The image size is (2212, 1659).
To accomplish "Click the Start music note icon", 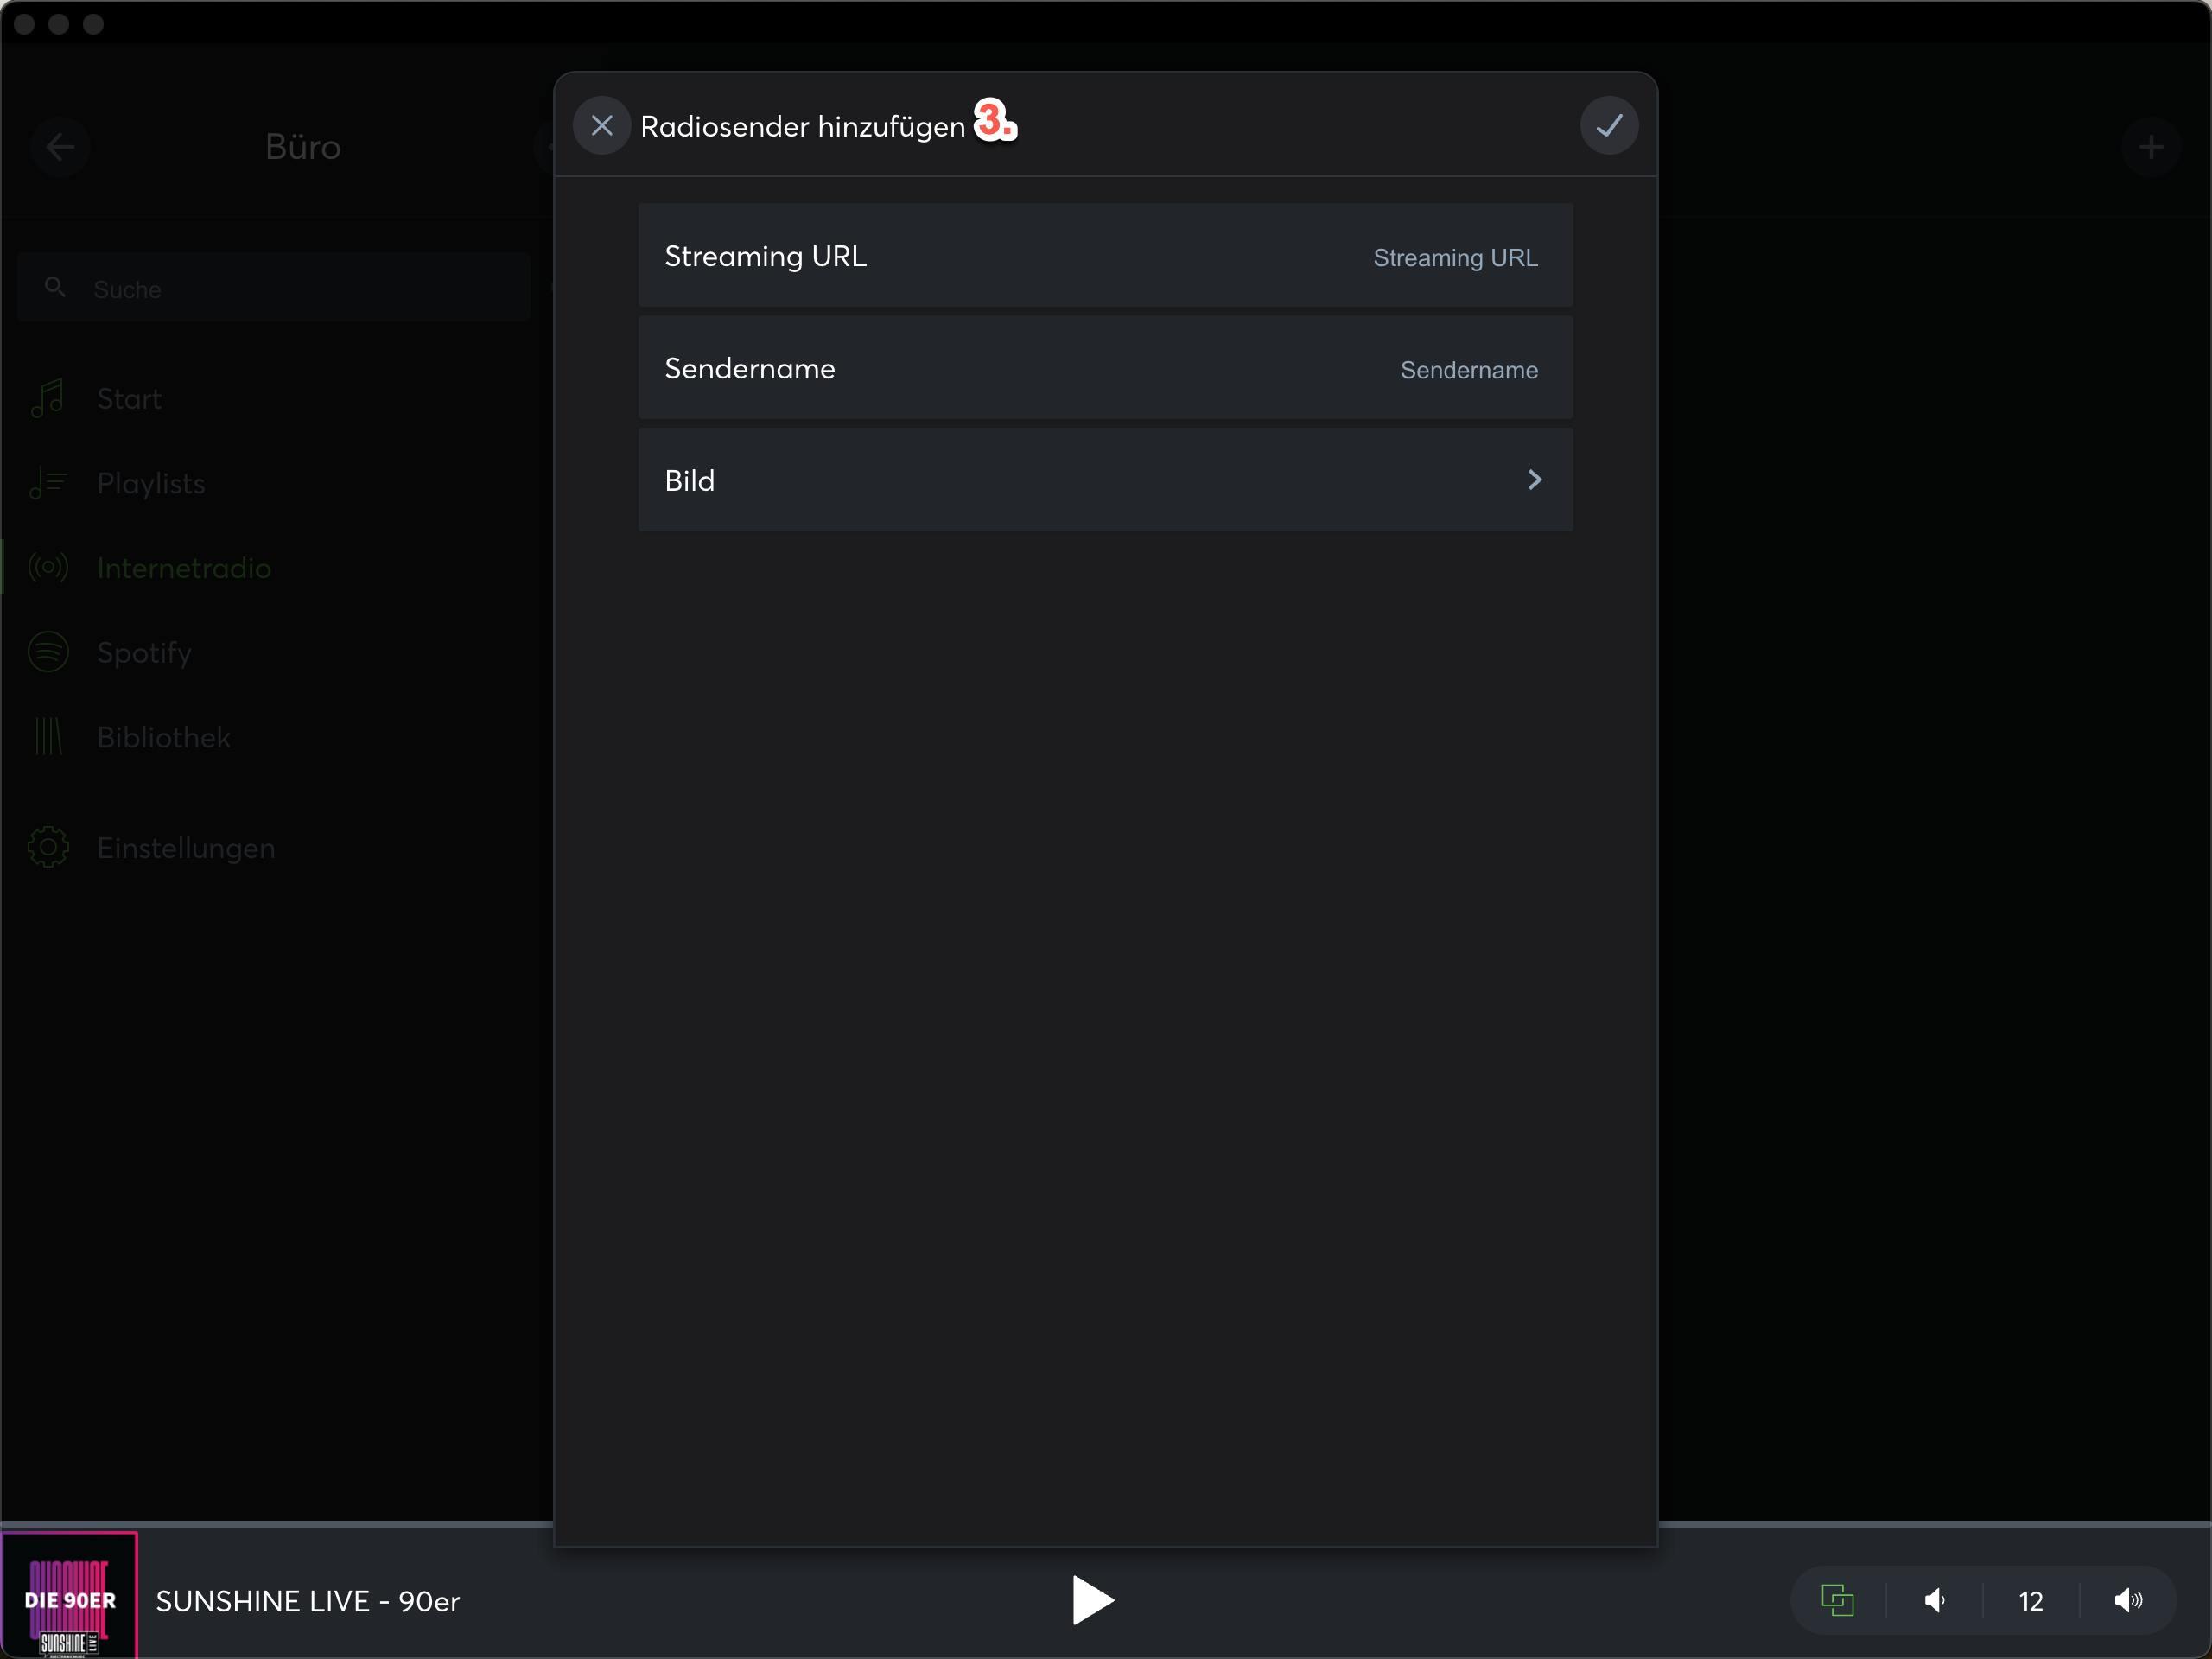I will [48, 398].
